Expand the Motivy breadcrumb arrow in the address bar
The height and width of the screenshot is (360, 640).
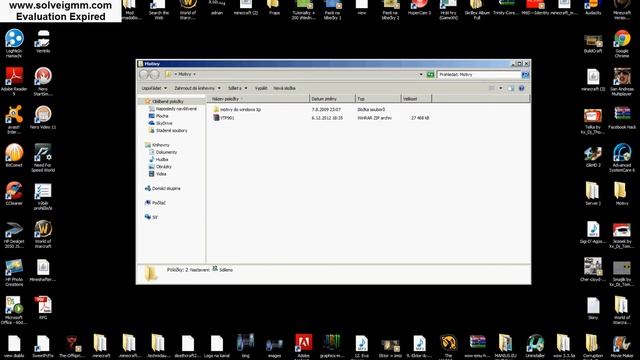[194, 74]
